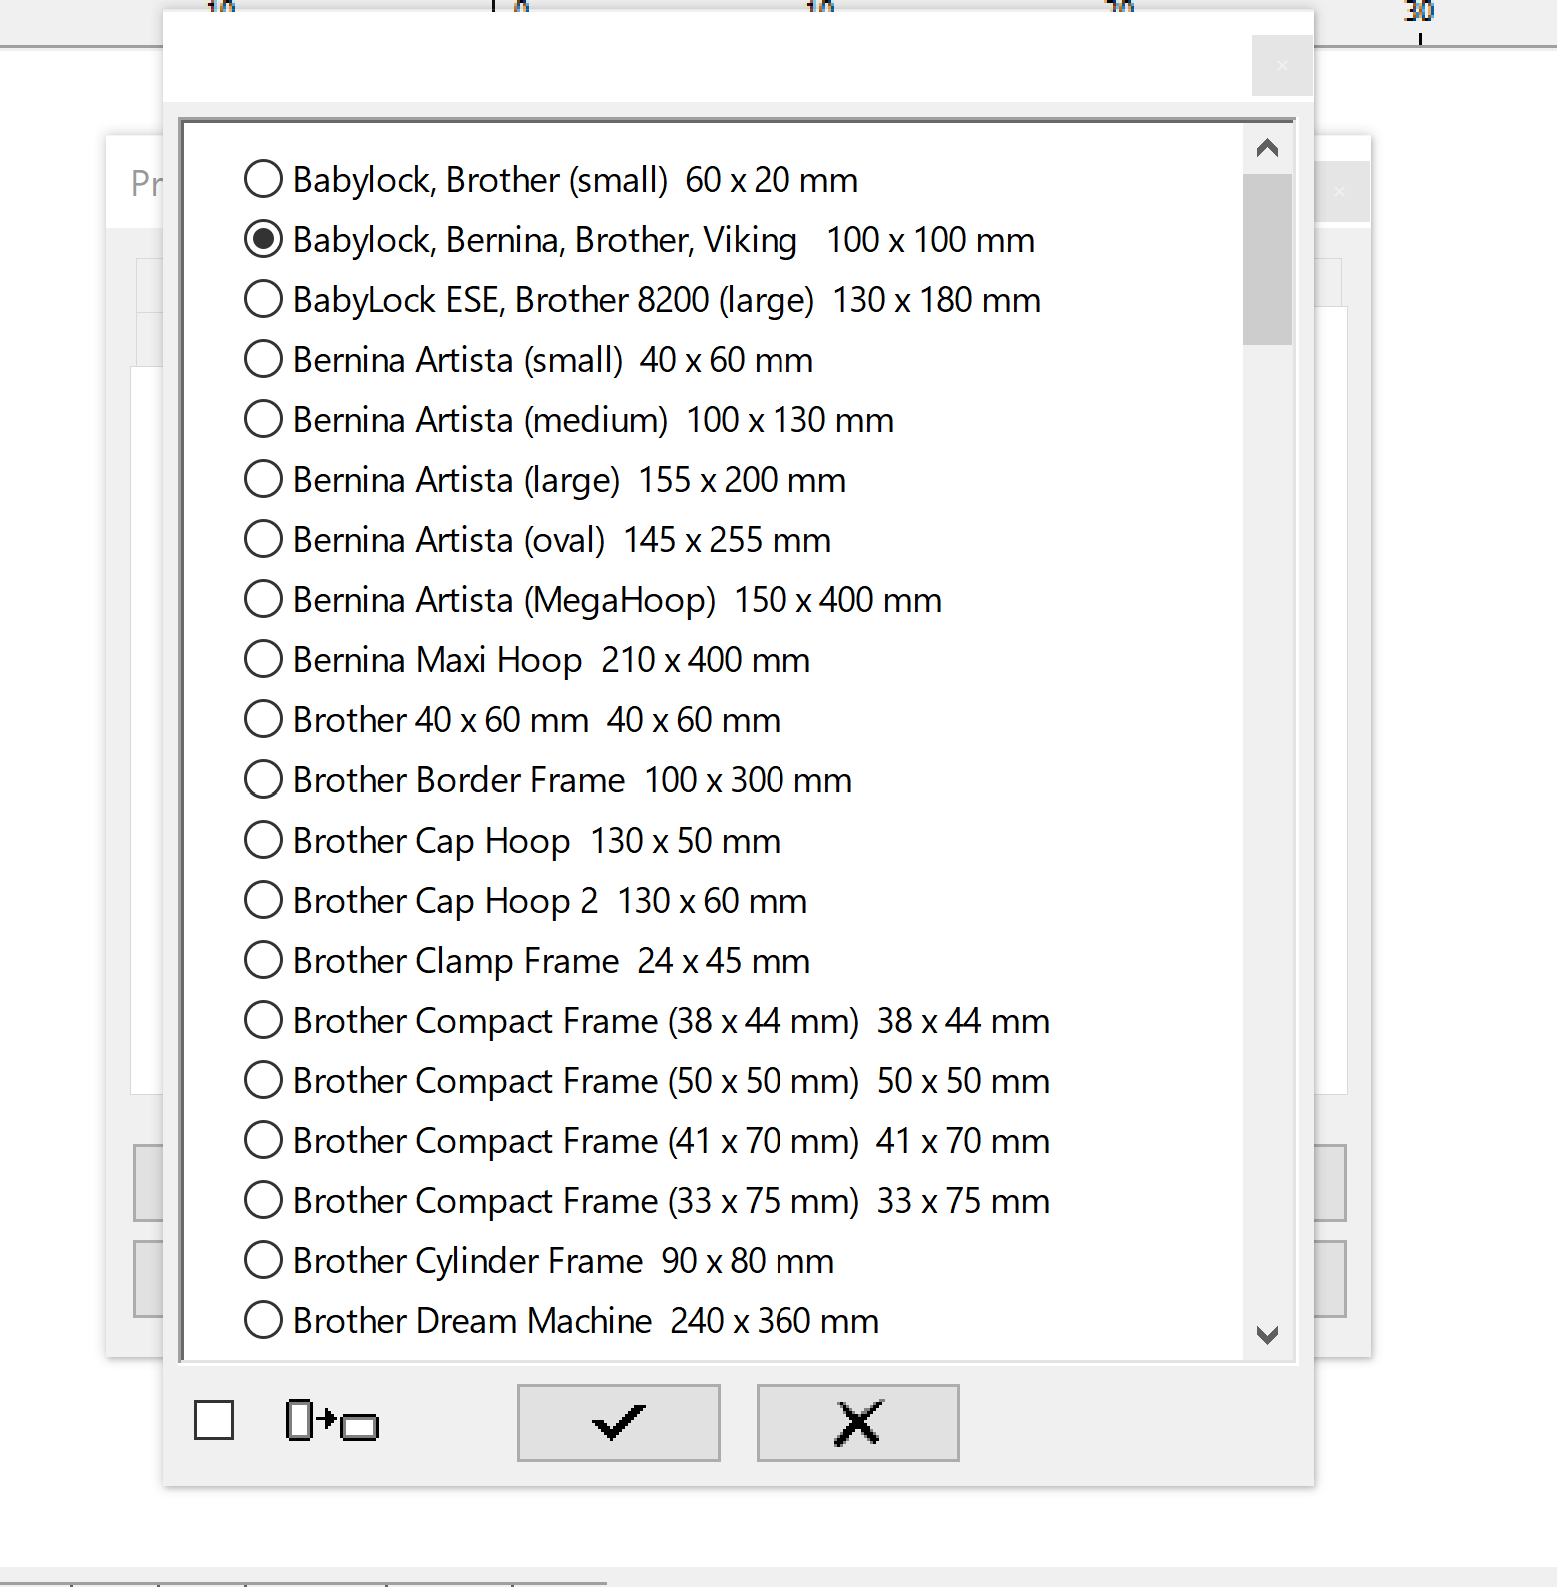The height and width of the screenshot is (1587, 1557).
Task: Cancel dialog with the X button
Action: click(x=857, y=1422)
